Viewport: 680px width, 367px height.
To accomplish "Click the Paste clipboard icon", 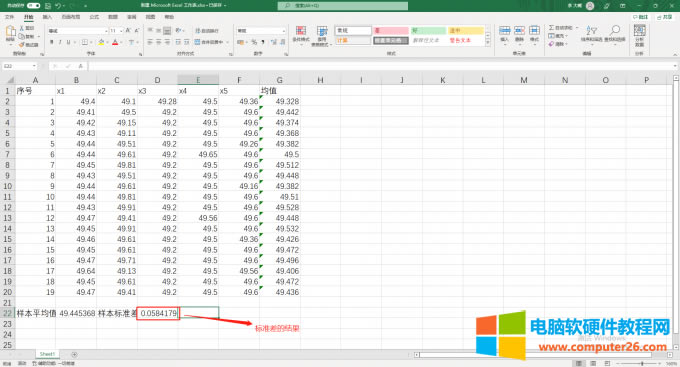I will 10,33.
